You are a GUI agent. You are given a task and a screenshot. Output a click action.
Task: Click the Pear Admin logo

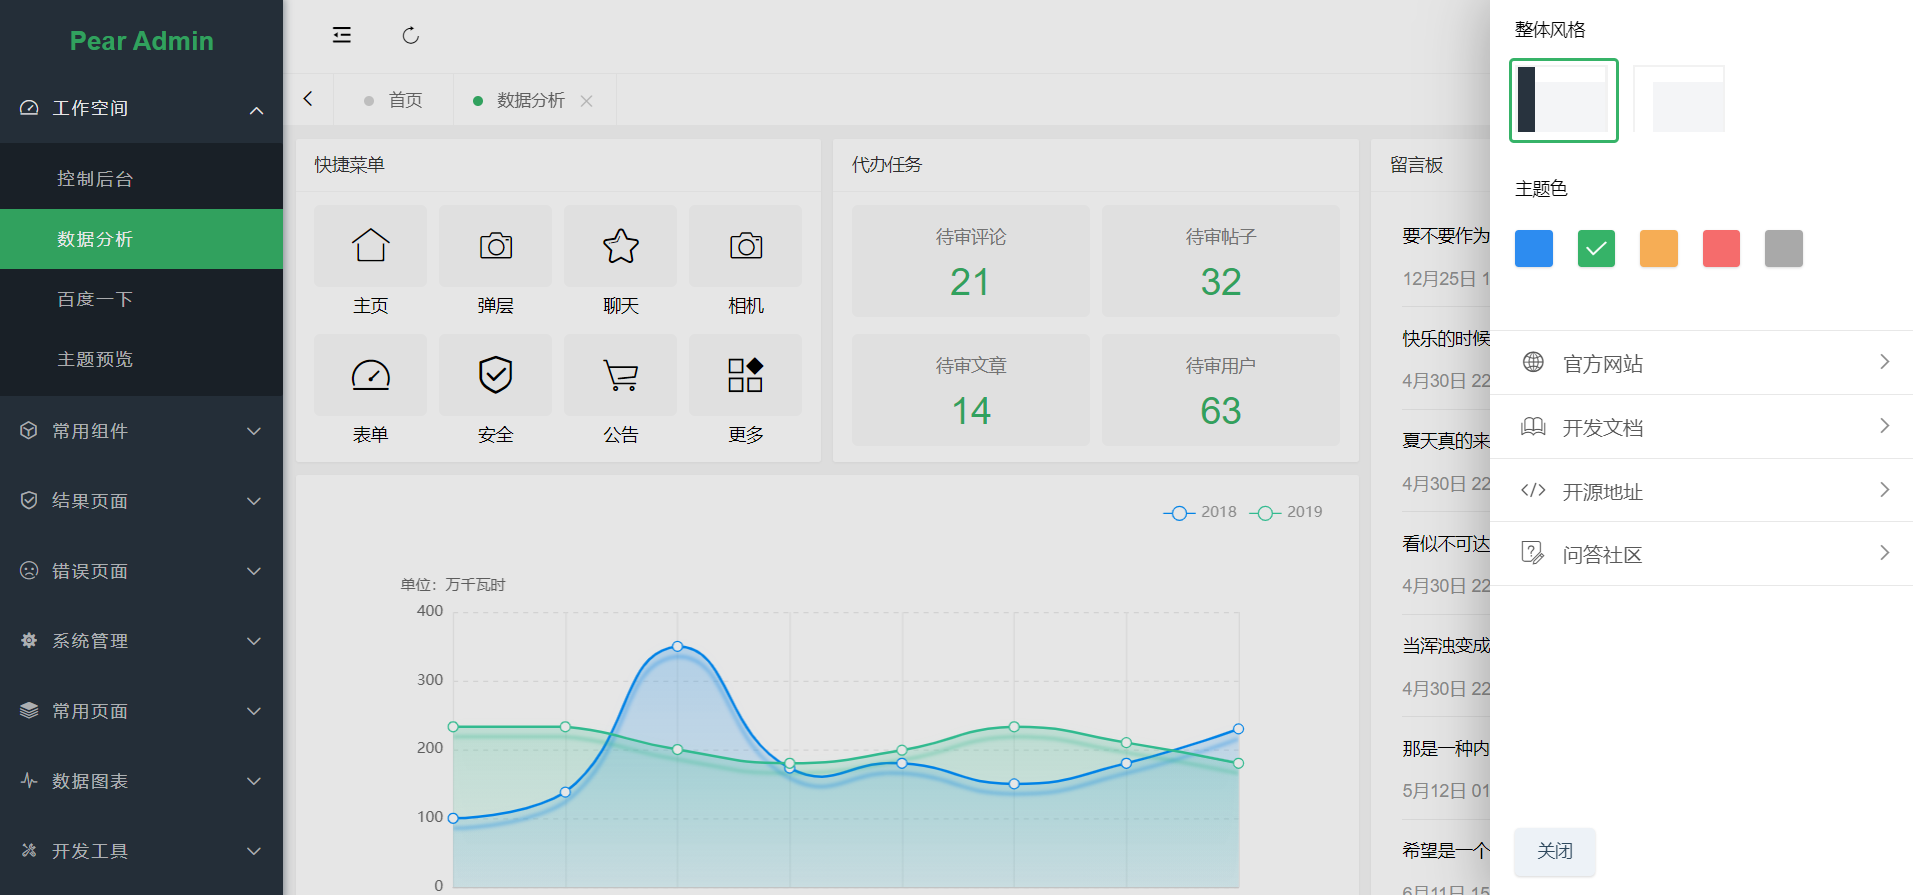click(141, 41)
